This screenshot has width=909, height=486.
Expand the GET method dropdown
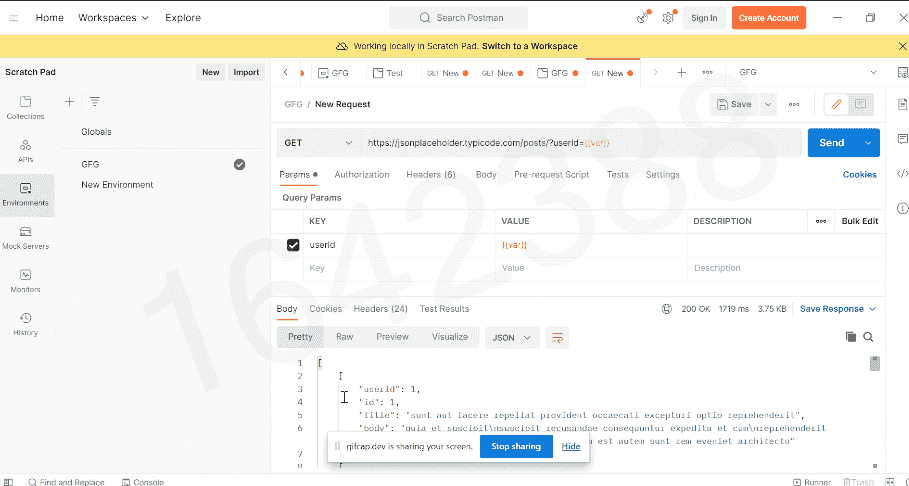318,143
